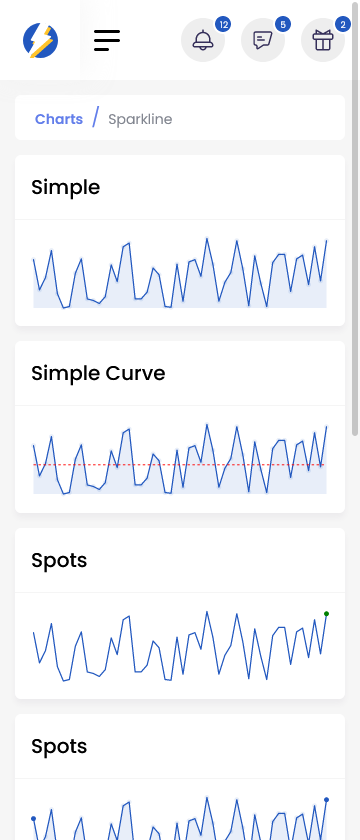Click the first Spots card heading
The height and width of the screenshot is (840, 360).
pyautogui.click(x=59, y=560)
